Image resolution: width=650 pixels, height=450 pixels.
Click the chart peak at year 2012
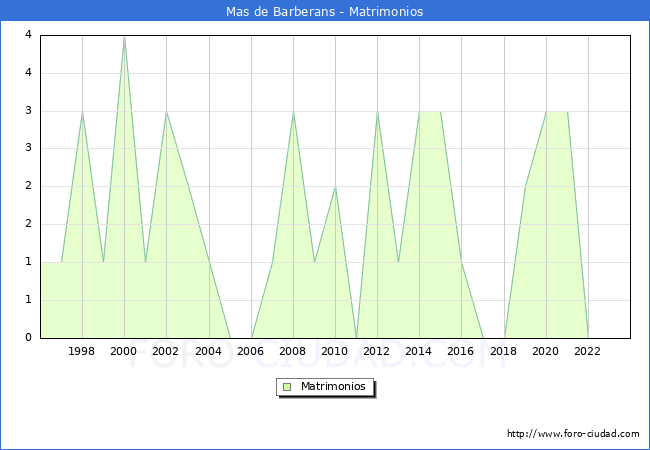coord(378,112)
